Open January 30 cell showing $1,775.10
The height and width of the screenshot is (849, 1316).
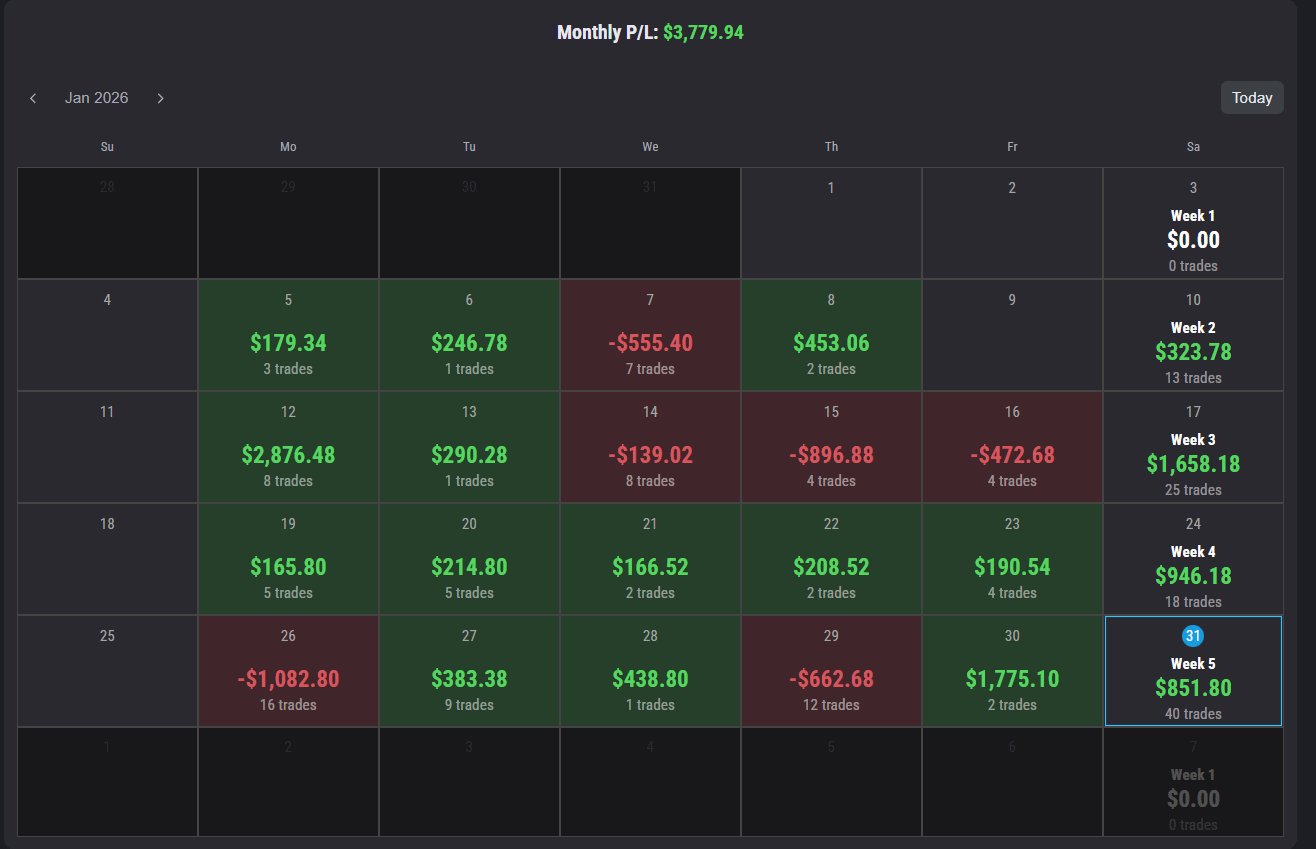1012,671
